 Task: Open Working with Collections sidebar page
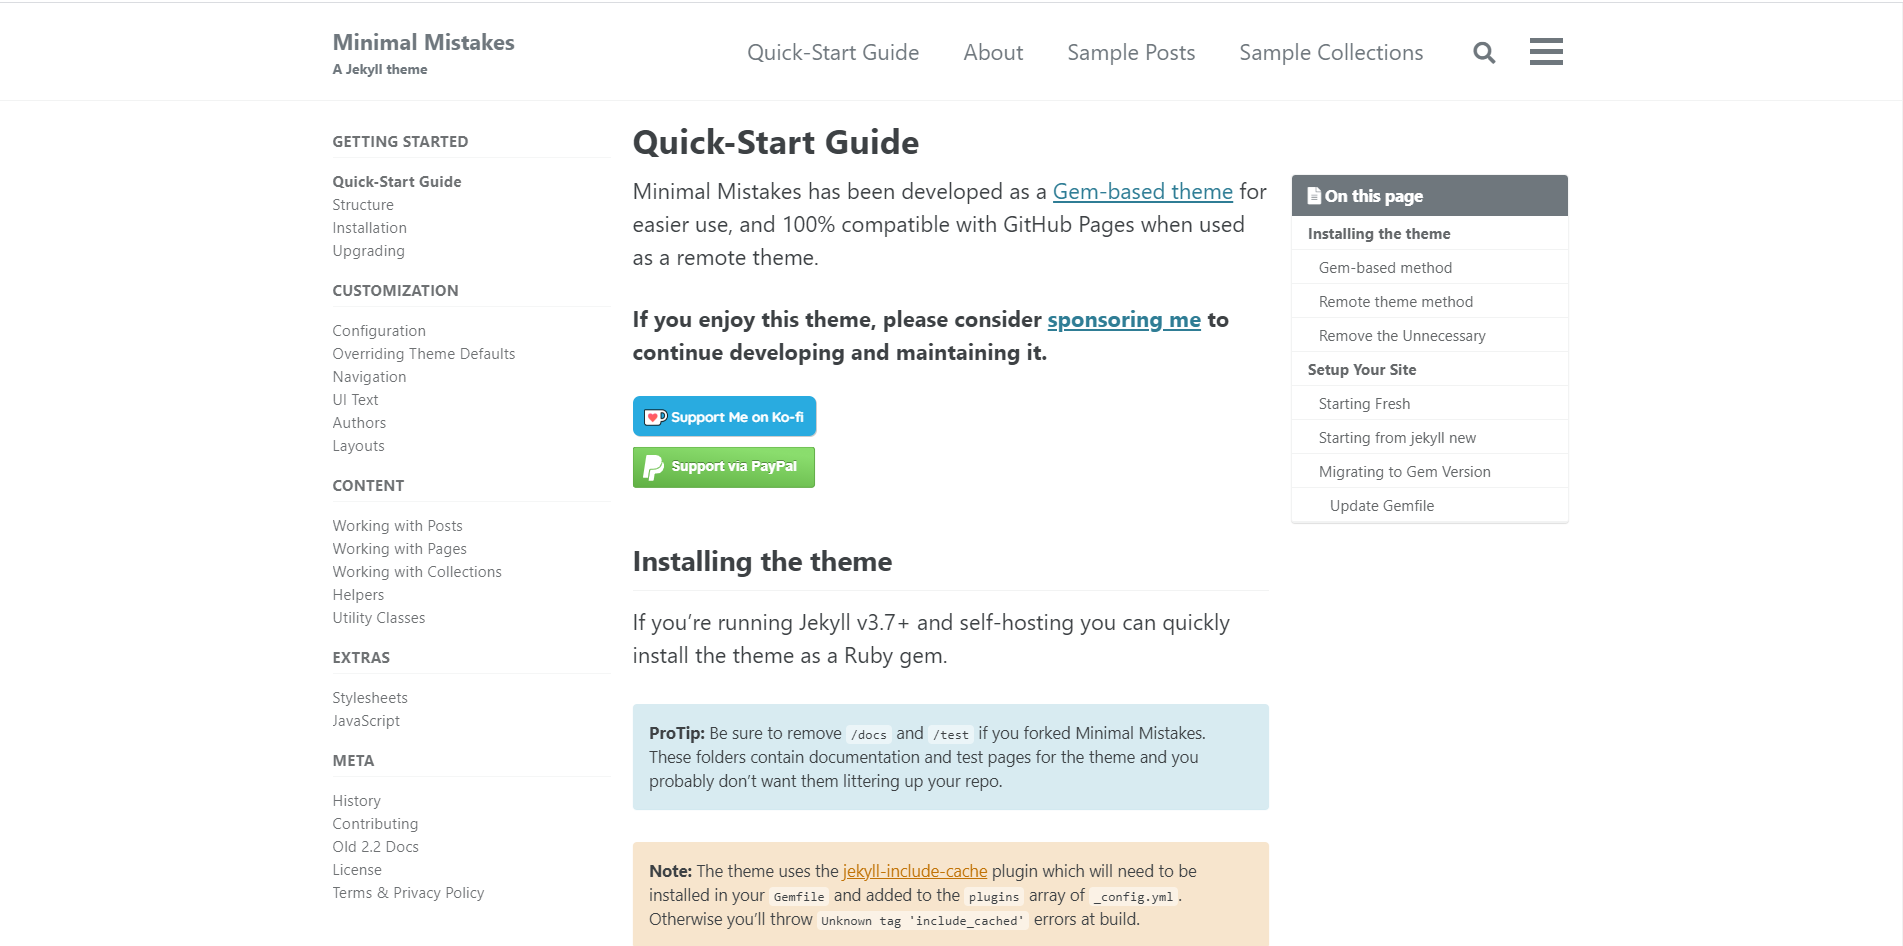417,572
